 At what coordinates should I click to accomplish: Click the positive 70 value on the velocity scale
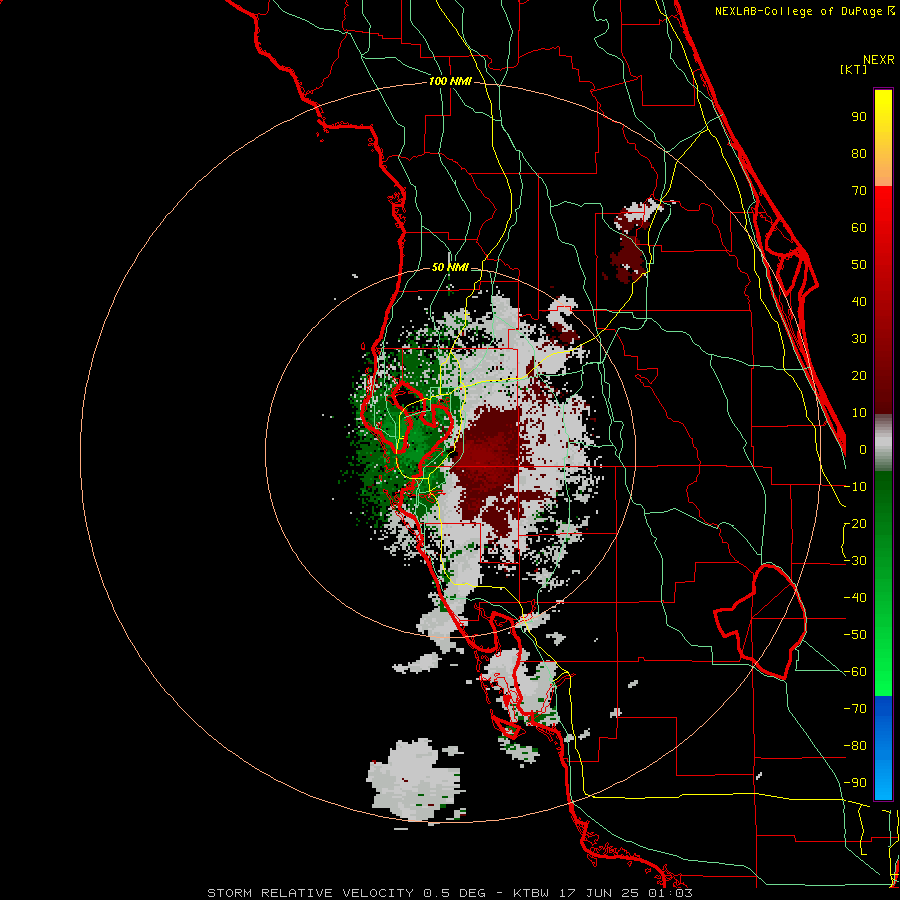tap(859, 191)
